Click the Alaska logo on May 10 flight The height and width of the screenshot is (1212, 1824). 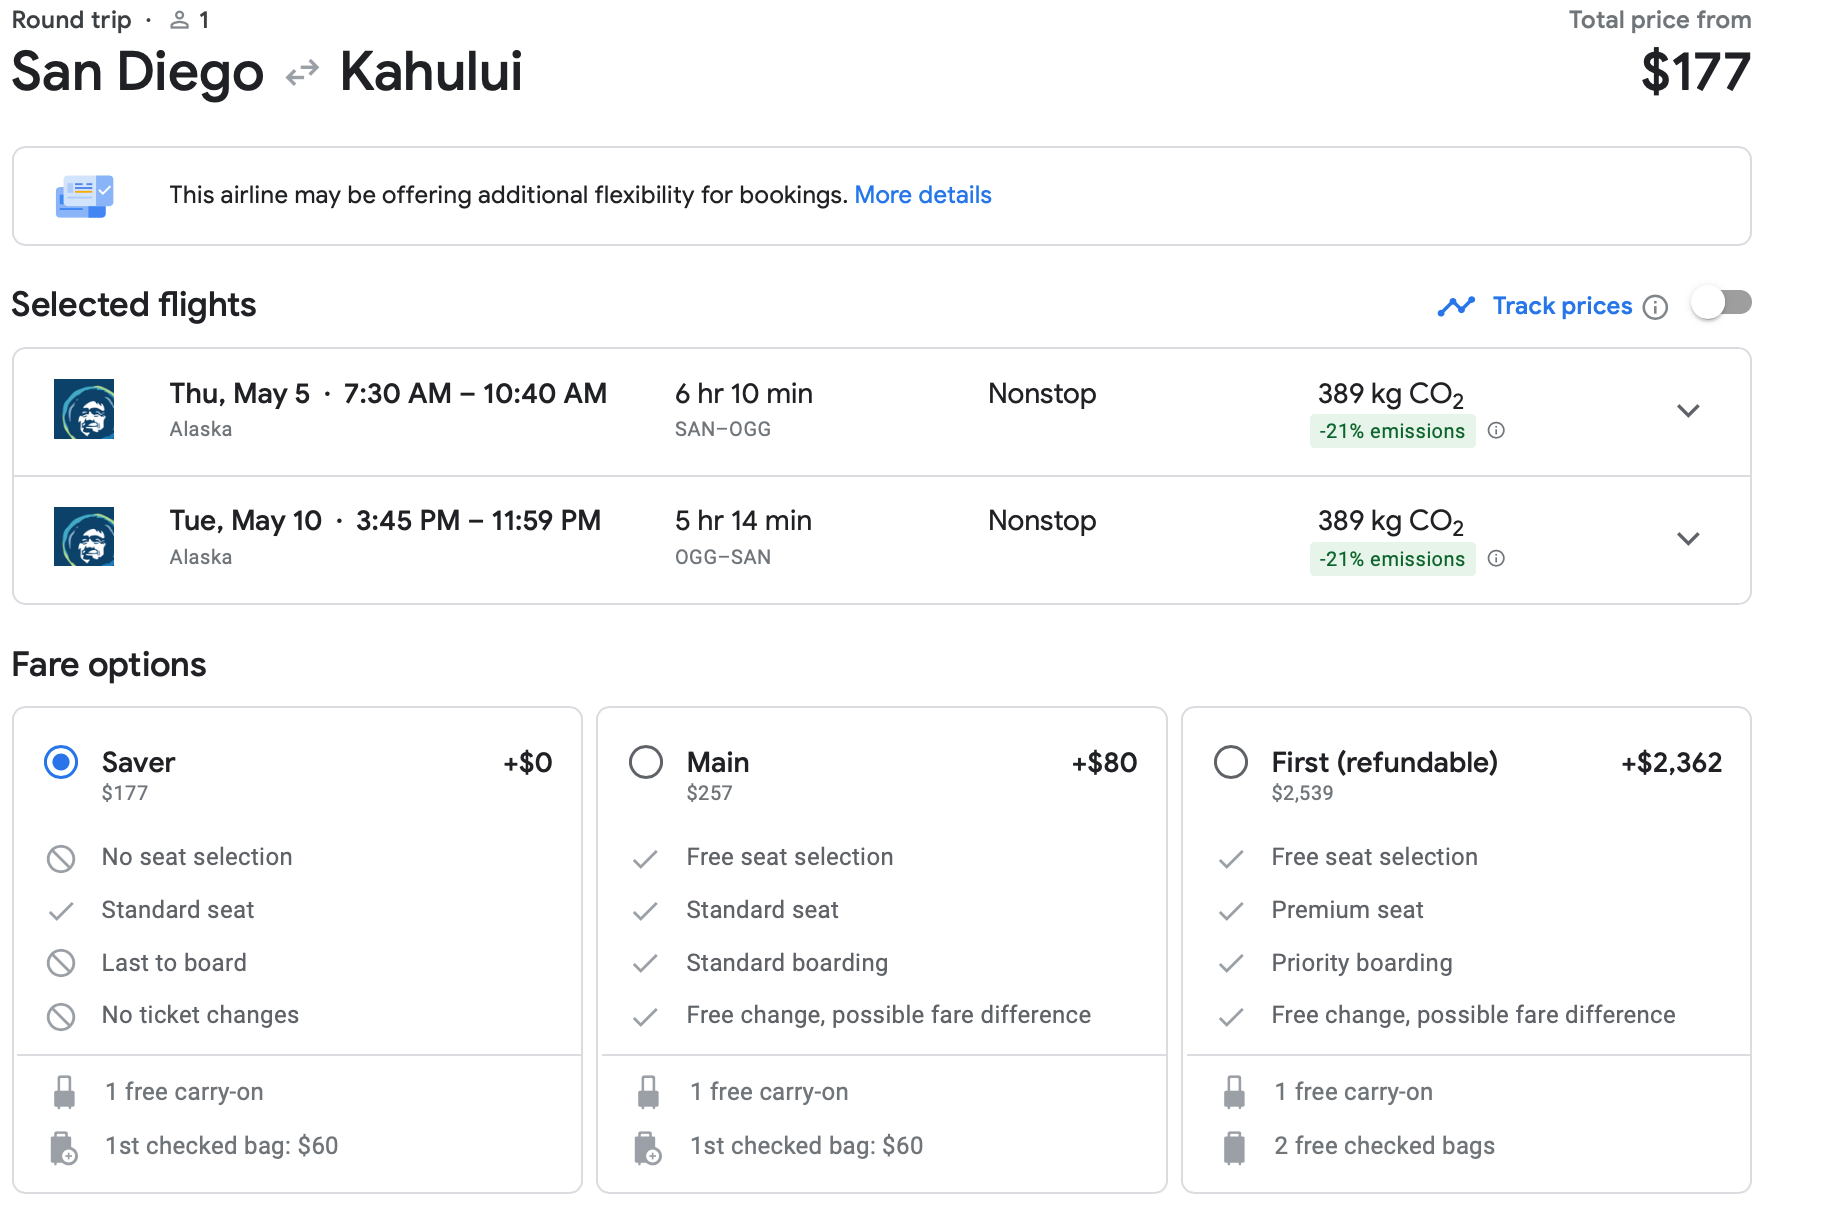click(84, 537)
